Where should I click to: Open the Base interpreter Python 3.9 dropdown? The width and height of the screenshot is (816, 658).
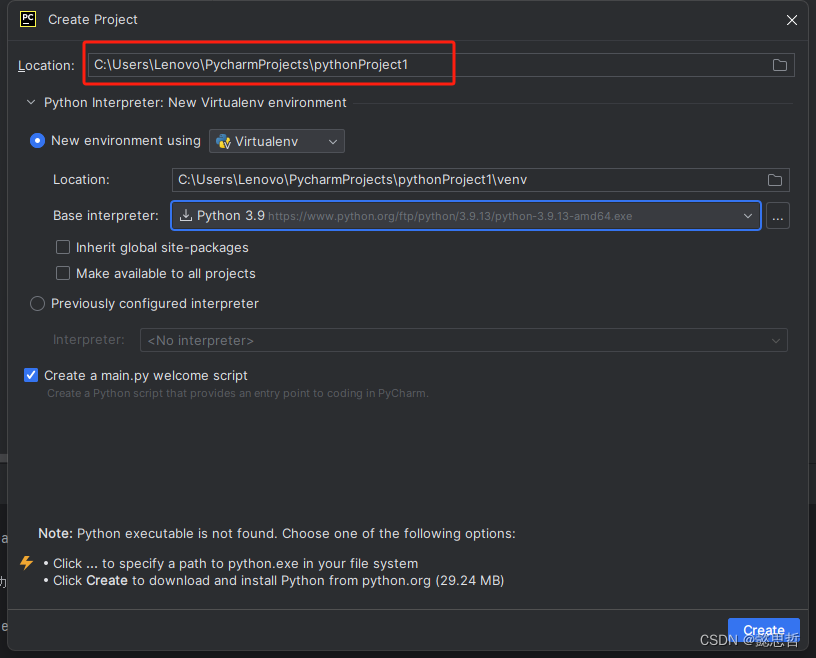click(x=466, y=216)
